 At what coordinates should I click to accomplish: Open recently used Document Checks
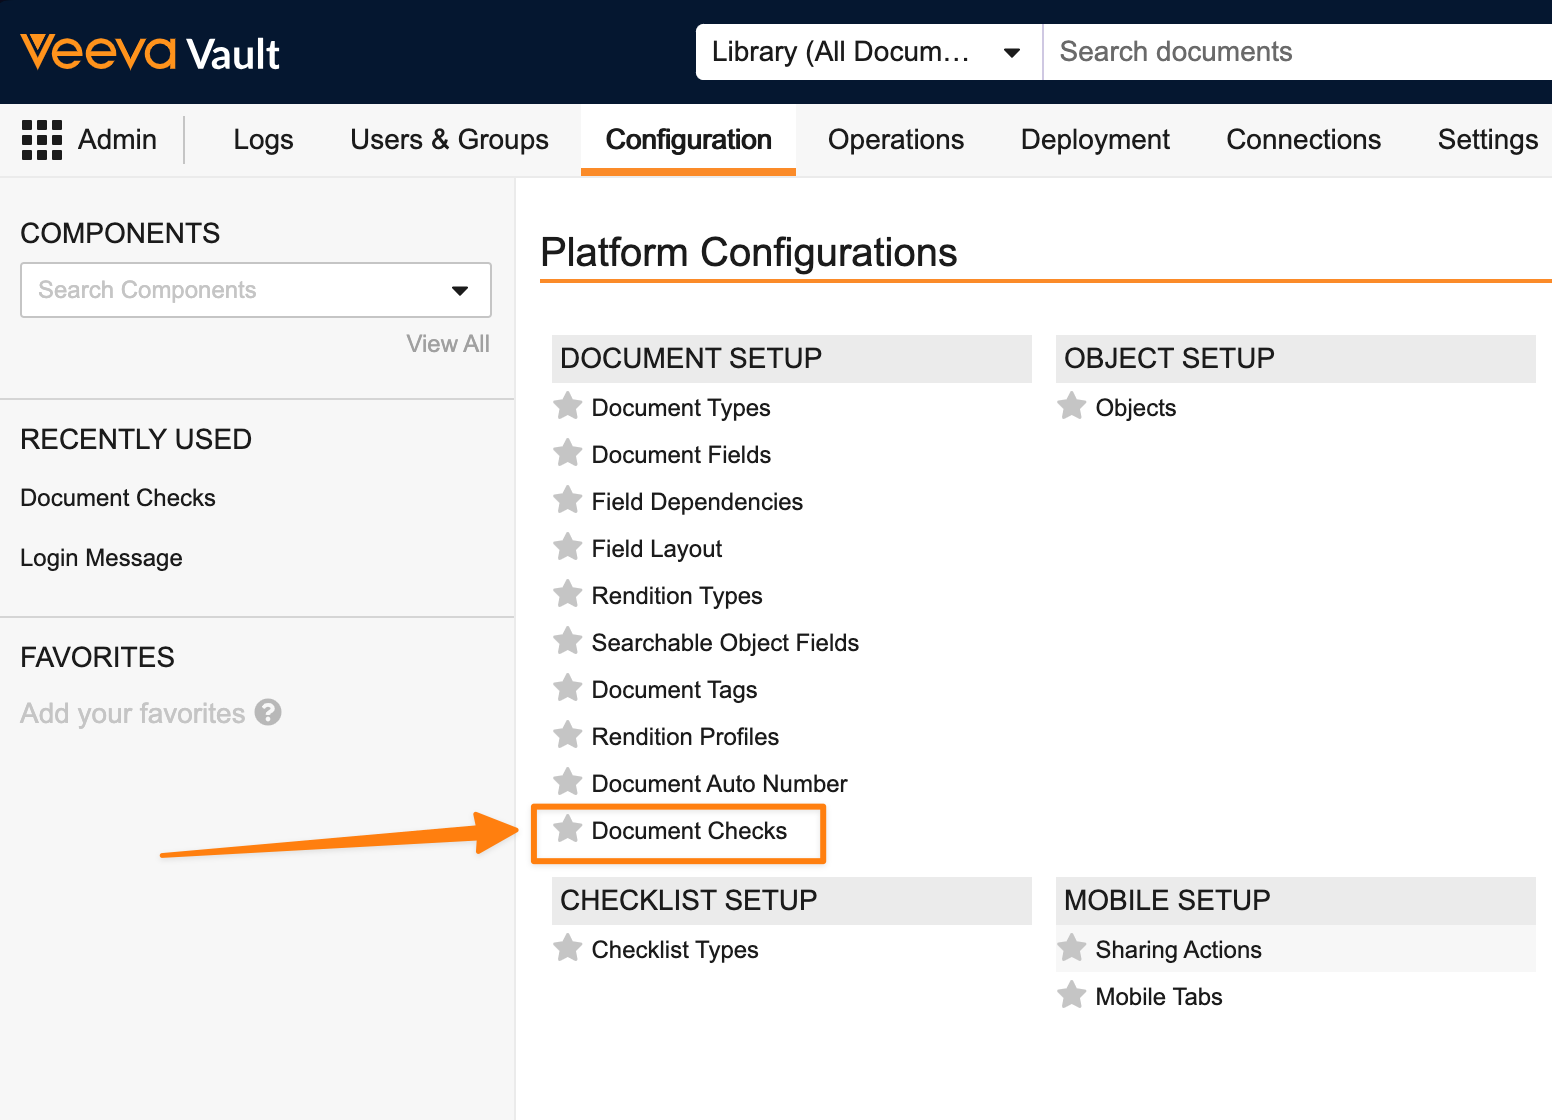pyautogui.click(x=118, y=498)
